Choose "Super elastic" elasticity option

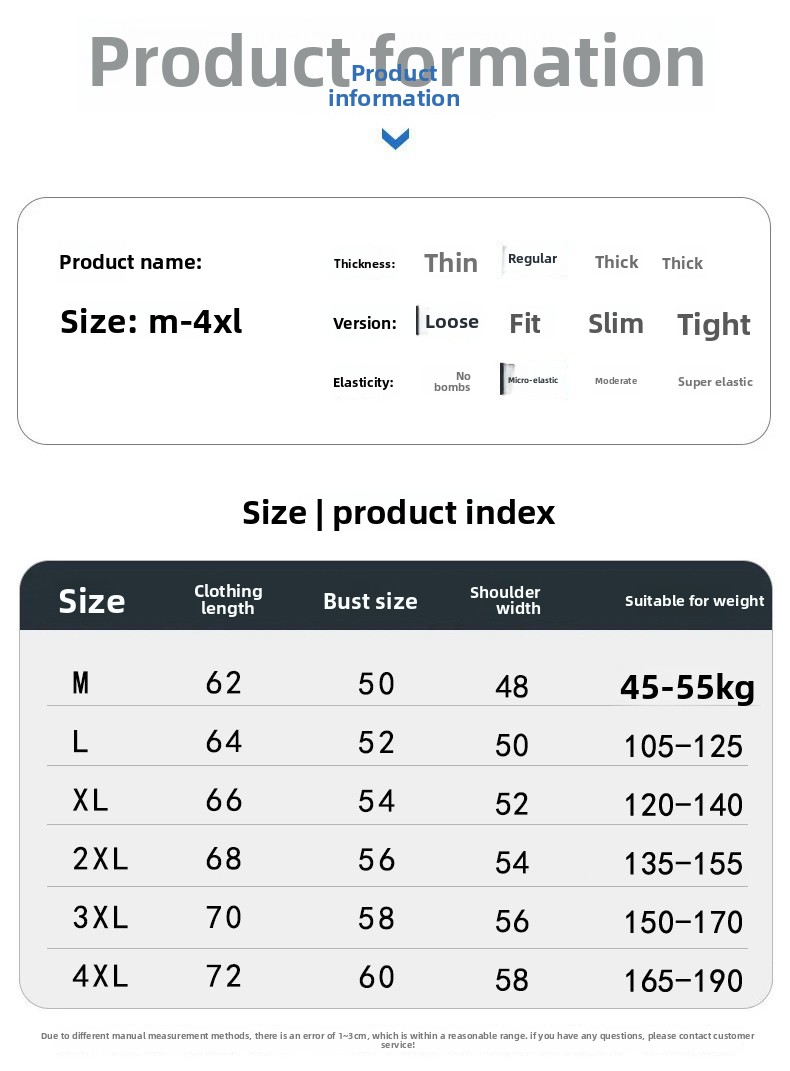pos(715,382)
